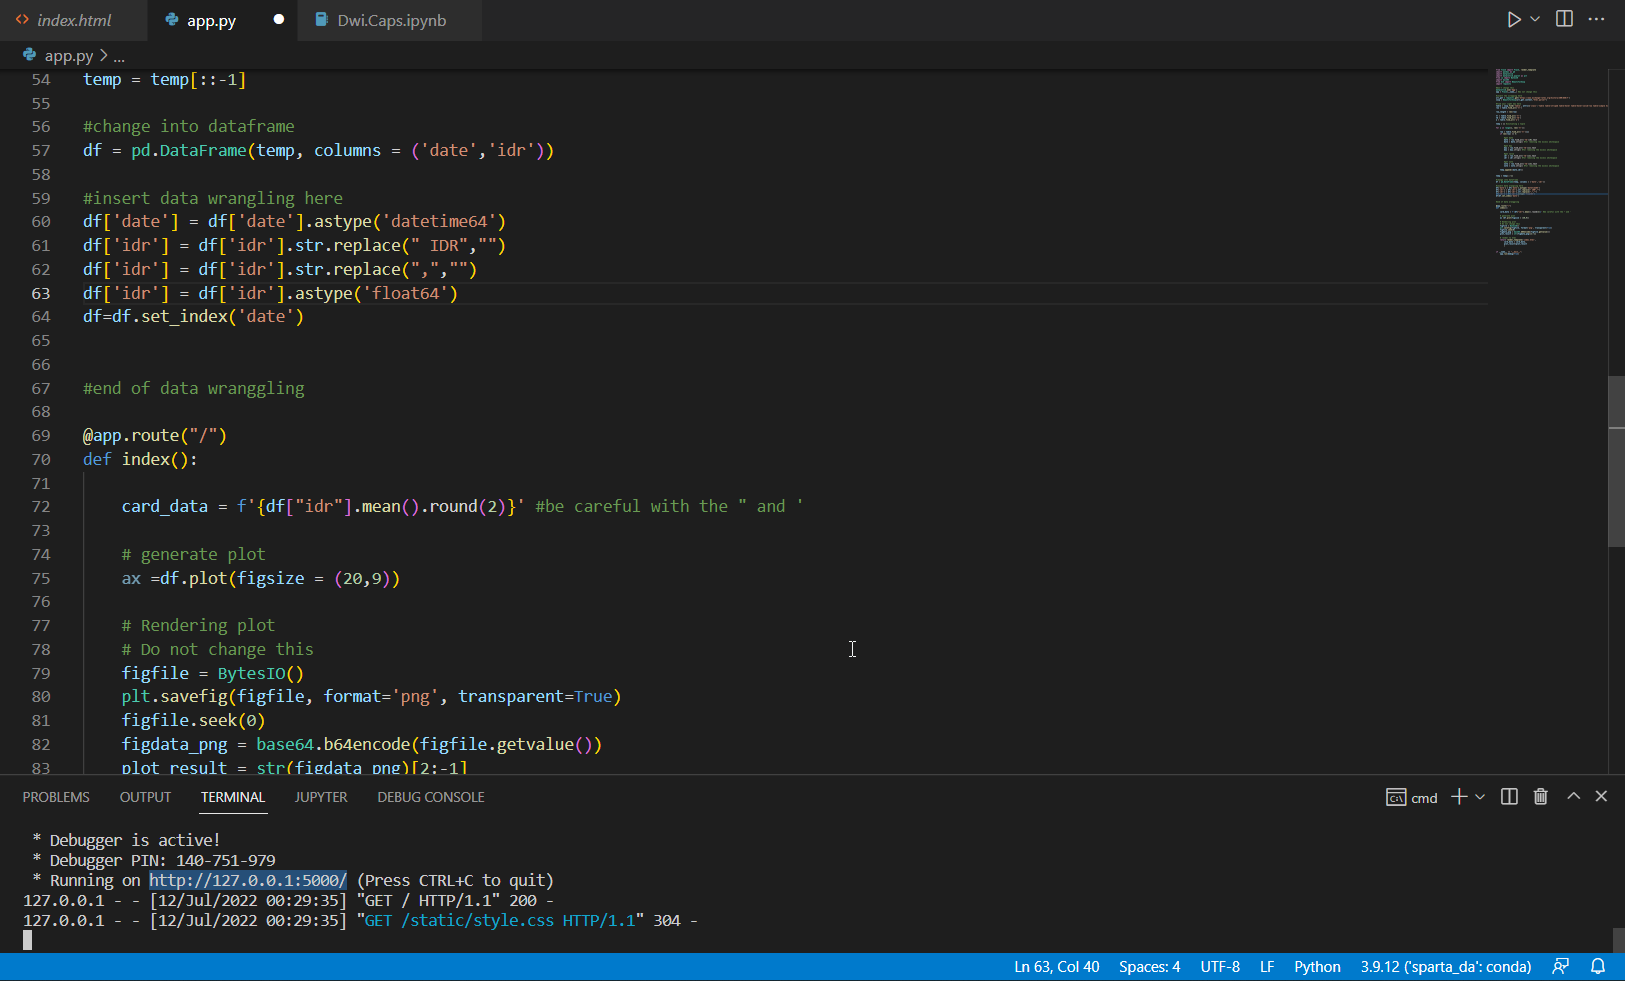
Task: Change end-of-line sequence via LF
Action: pyautogui.click(x=1267, y=967)
